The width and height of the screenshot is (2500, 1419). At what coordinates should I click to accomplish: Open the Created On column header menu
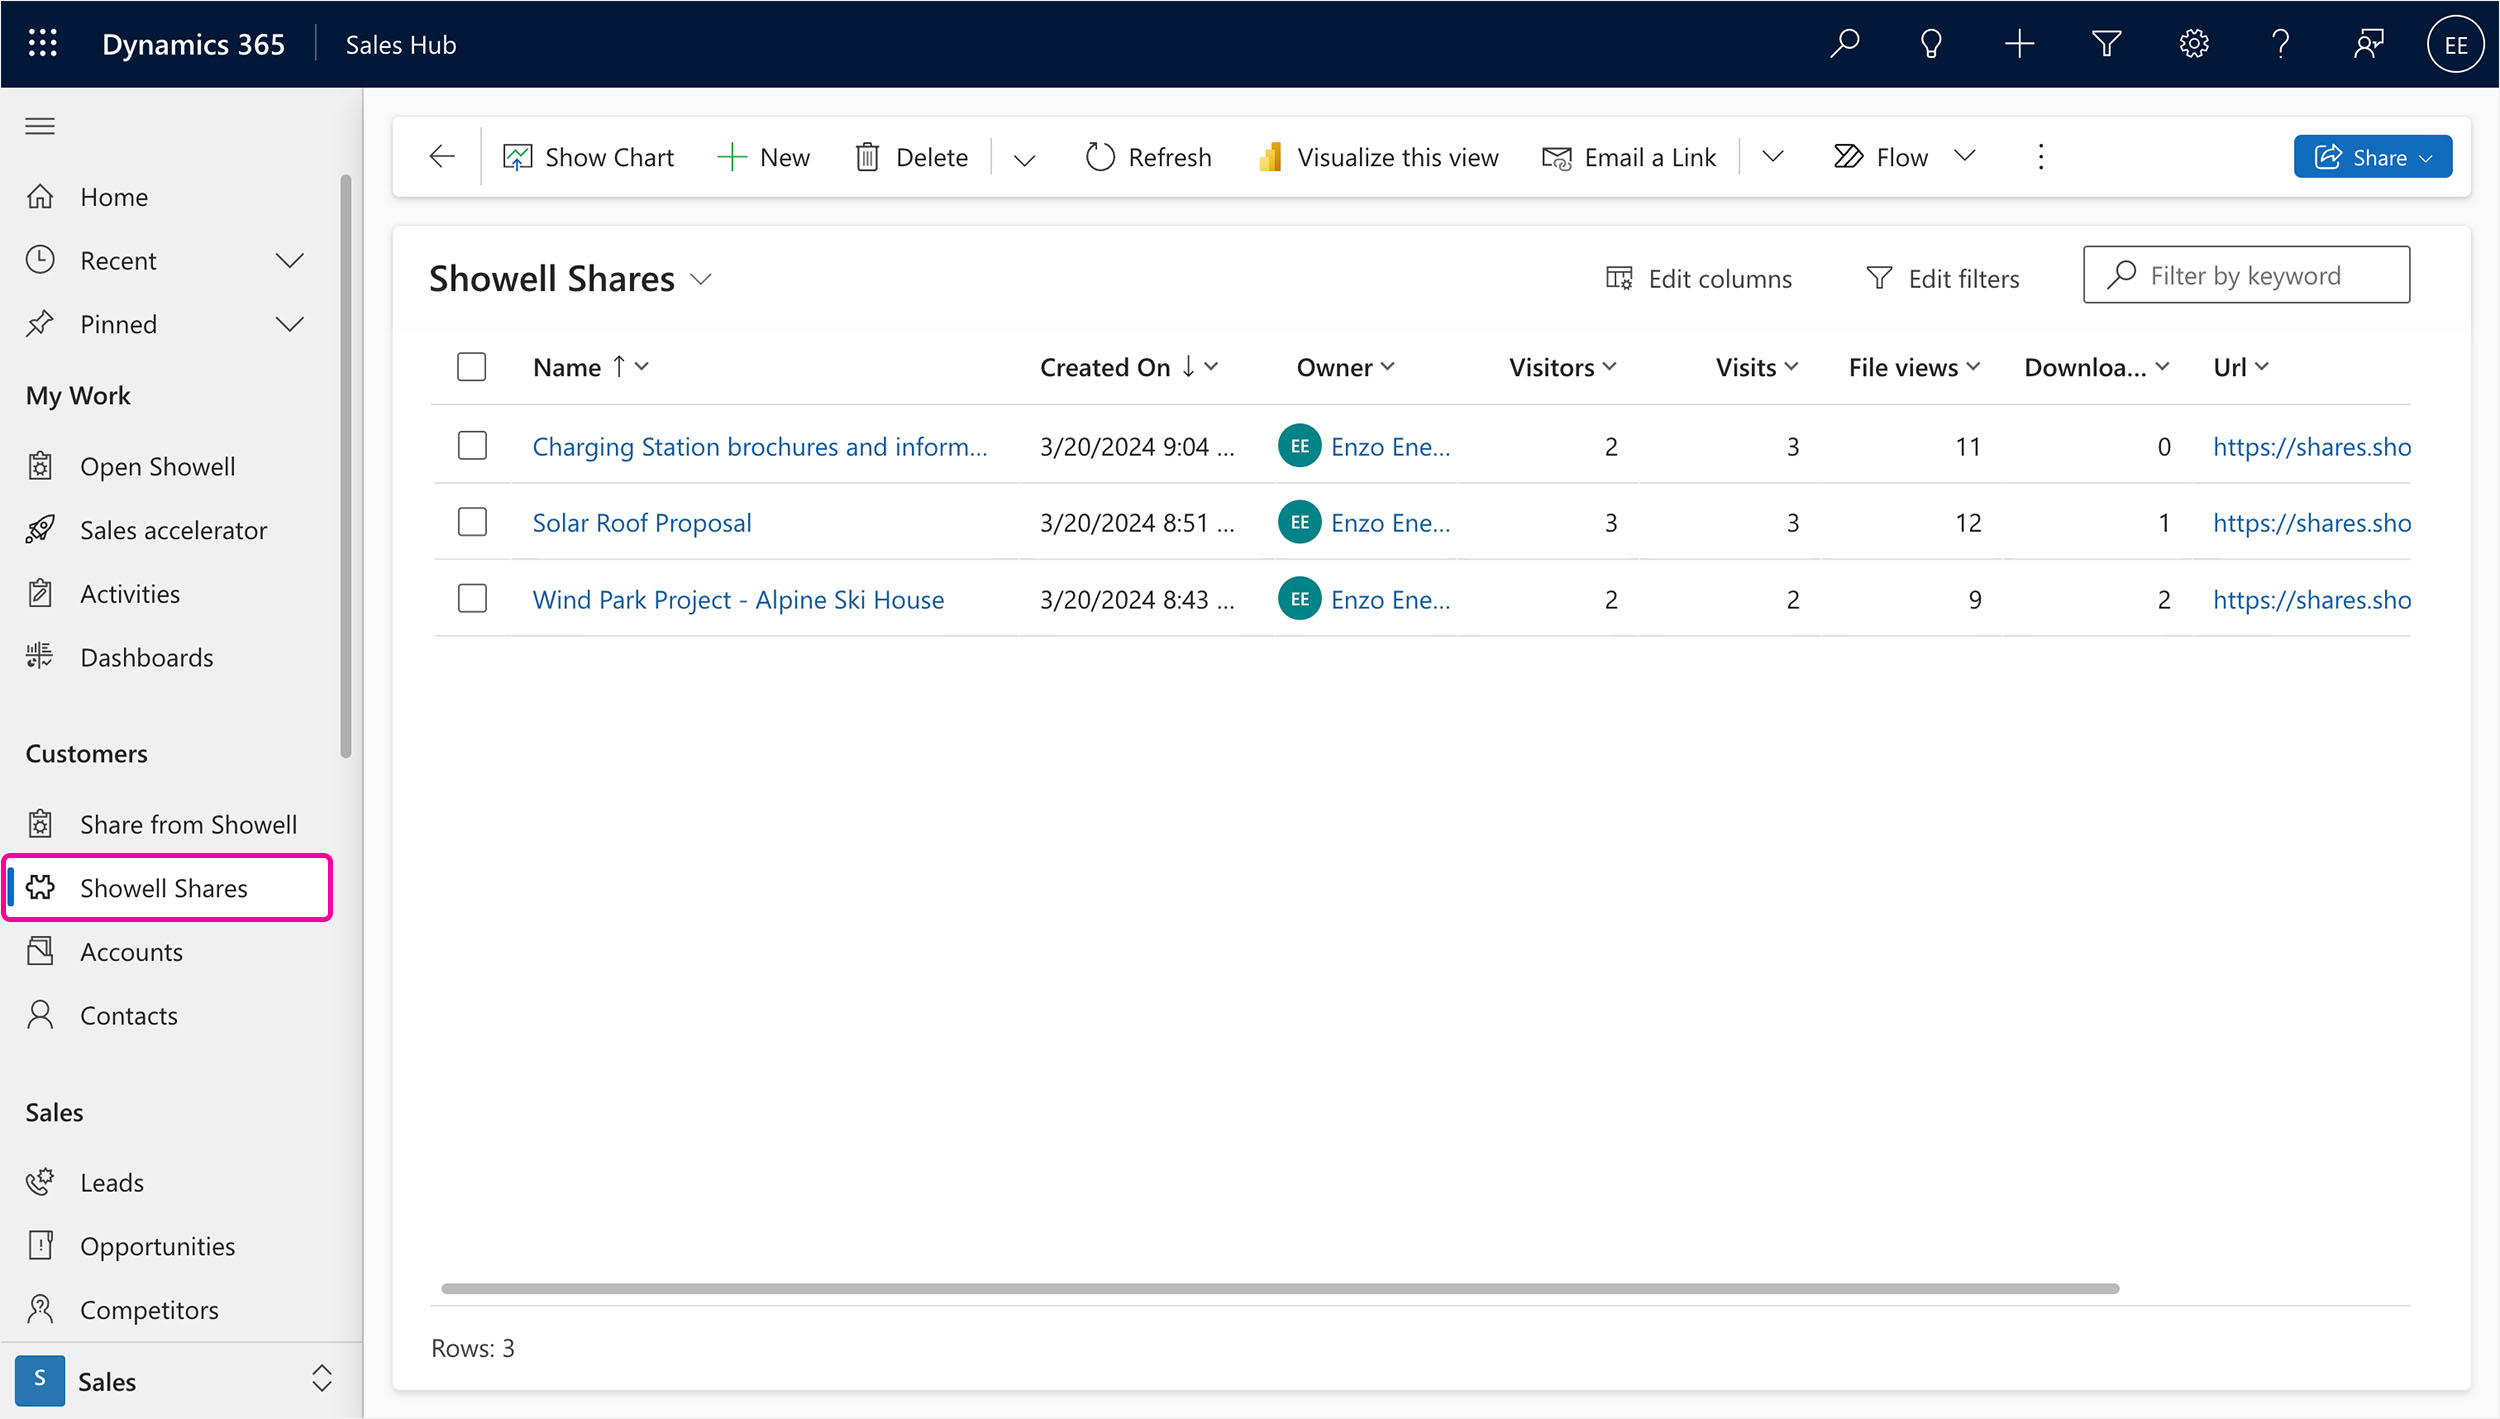click(1129, 367)
